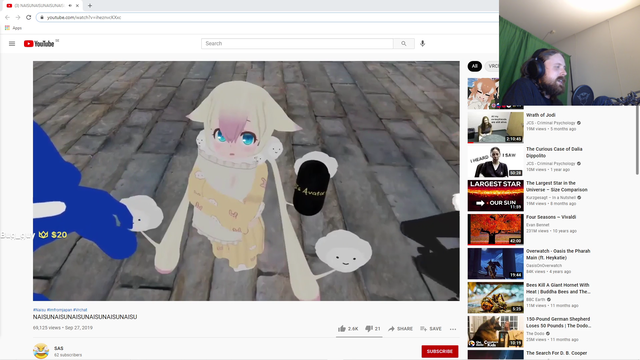The width and height of the screenshot is (640, 360).
Task: Open Wrath of Jodi thumbnail
Action: click(496, 127)
